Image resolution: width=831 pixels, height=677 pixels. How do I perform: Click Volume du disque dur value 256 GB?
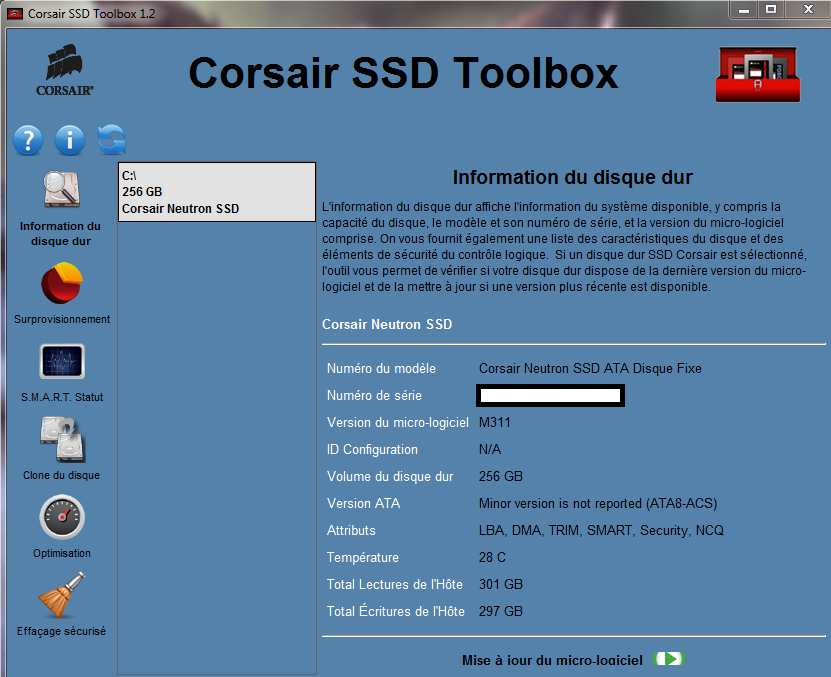[500, 477]
